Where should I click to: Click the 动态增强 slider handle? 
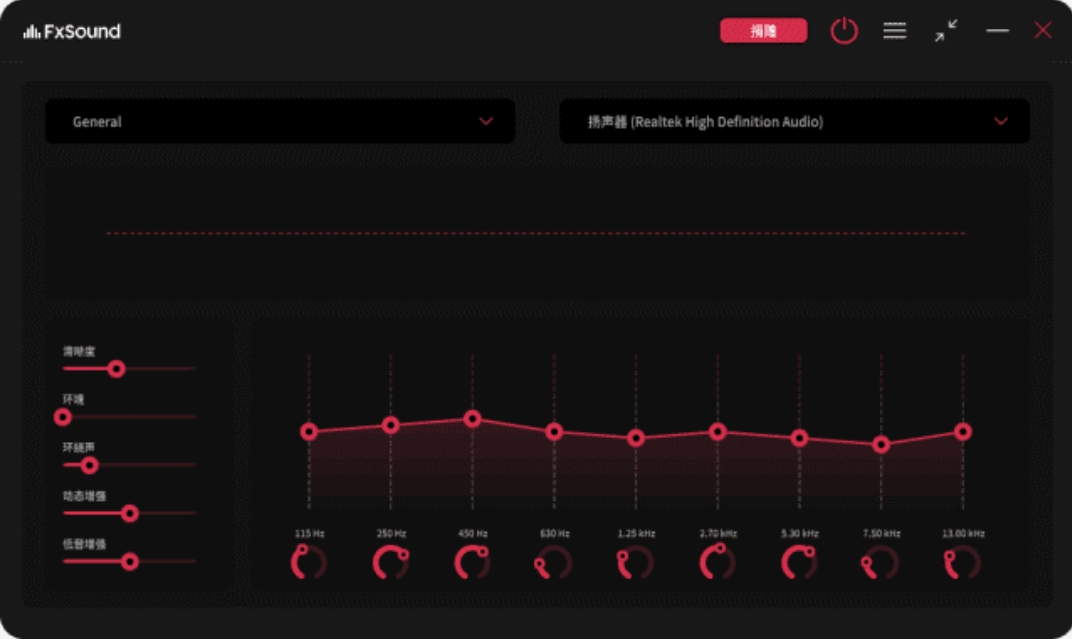[129, 513]
